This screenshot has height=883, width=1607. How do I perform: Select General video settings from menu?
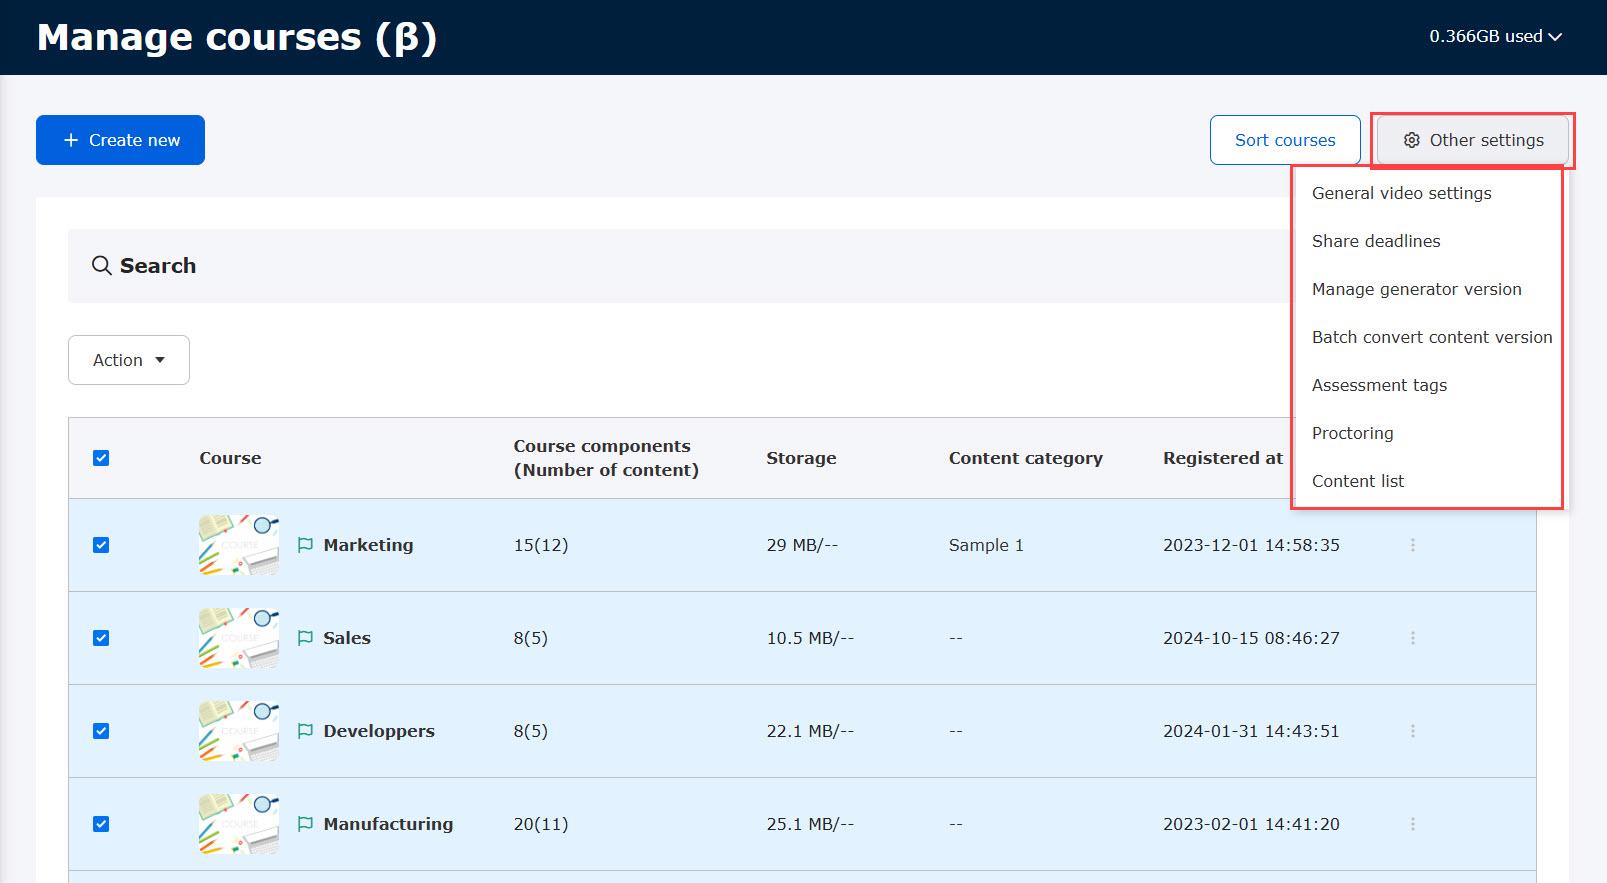click(1401, 193)
